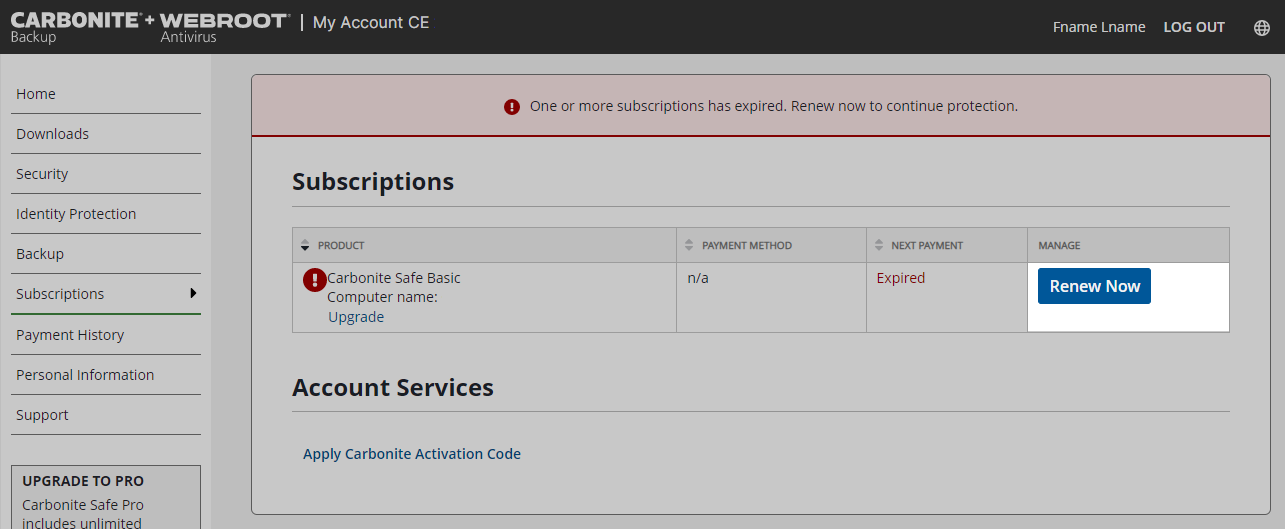Click the Upgrade link under product
Viewport: 1285px width, 529px height.
click(356, 317)
